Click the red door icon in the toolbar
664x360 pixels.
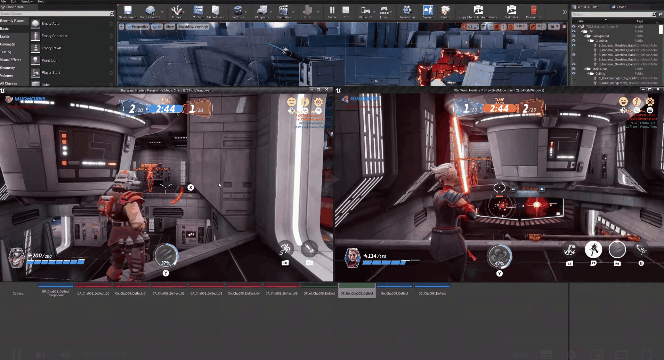tap(533, 11)
